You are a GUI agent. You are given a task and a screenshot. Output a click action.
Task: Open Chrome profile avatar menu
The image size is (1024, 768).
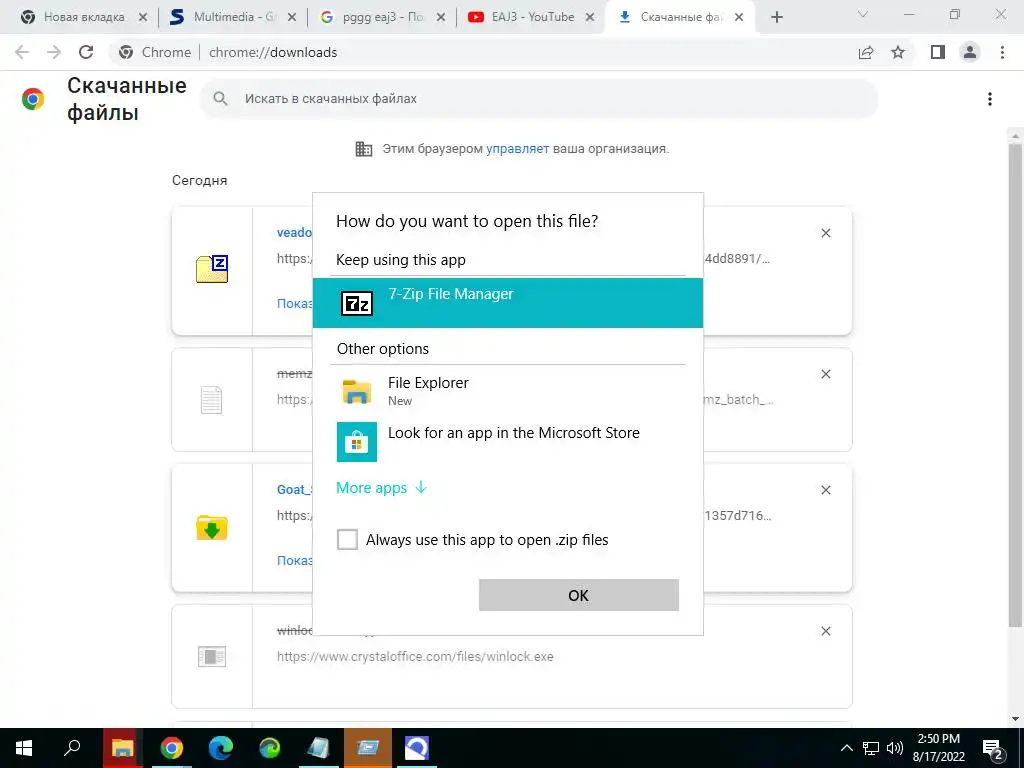coord(970,52)
